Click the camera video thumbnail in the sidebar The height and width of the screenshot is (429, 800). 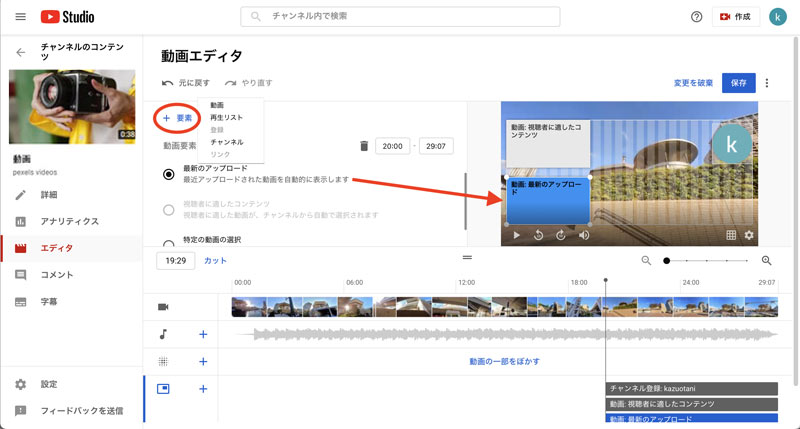72,107
